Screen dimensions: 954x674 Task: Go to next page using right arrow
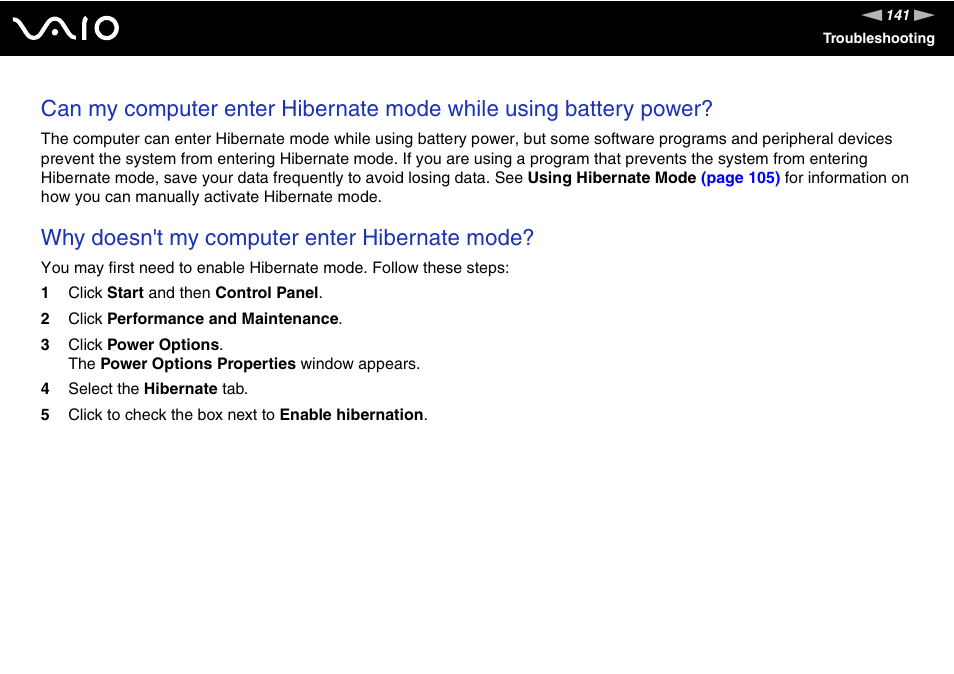click(x=924, y=15)
